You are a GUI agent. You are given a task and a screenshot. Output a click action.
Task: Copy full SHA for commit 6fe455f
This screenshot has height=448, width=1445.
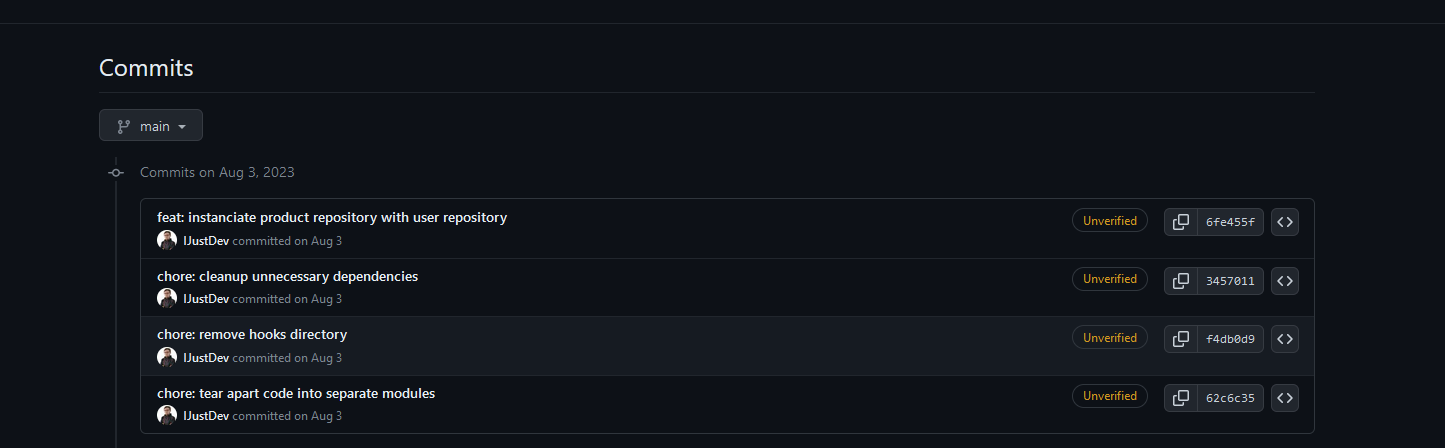[x=1180, y=222]
